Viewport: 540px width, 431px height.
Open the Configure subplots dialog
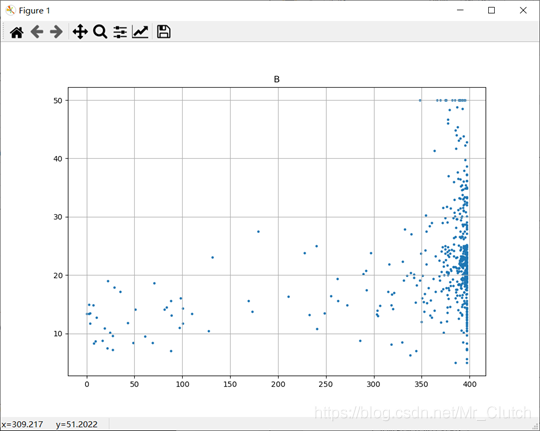(x=120, y=32)
